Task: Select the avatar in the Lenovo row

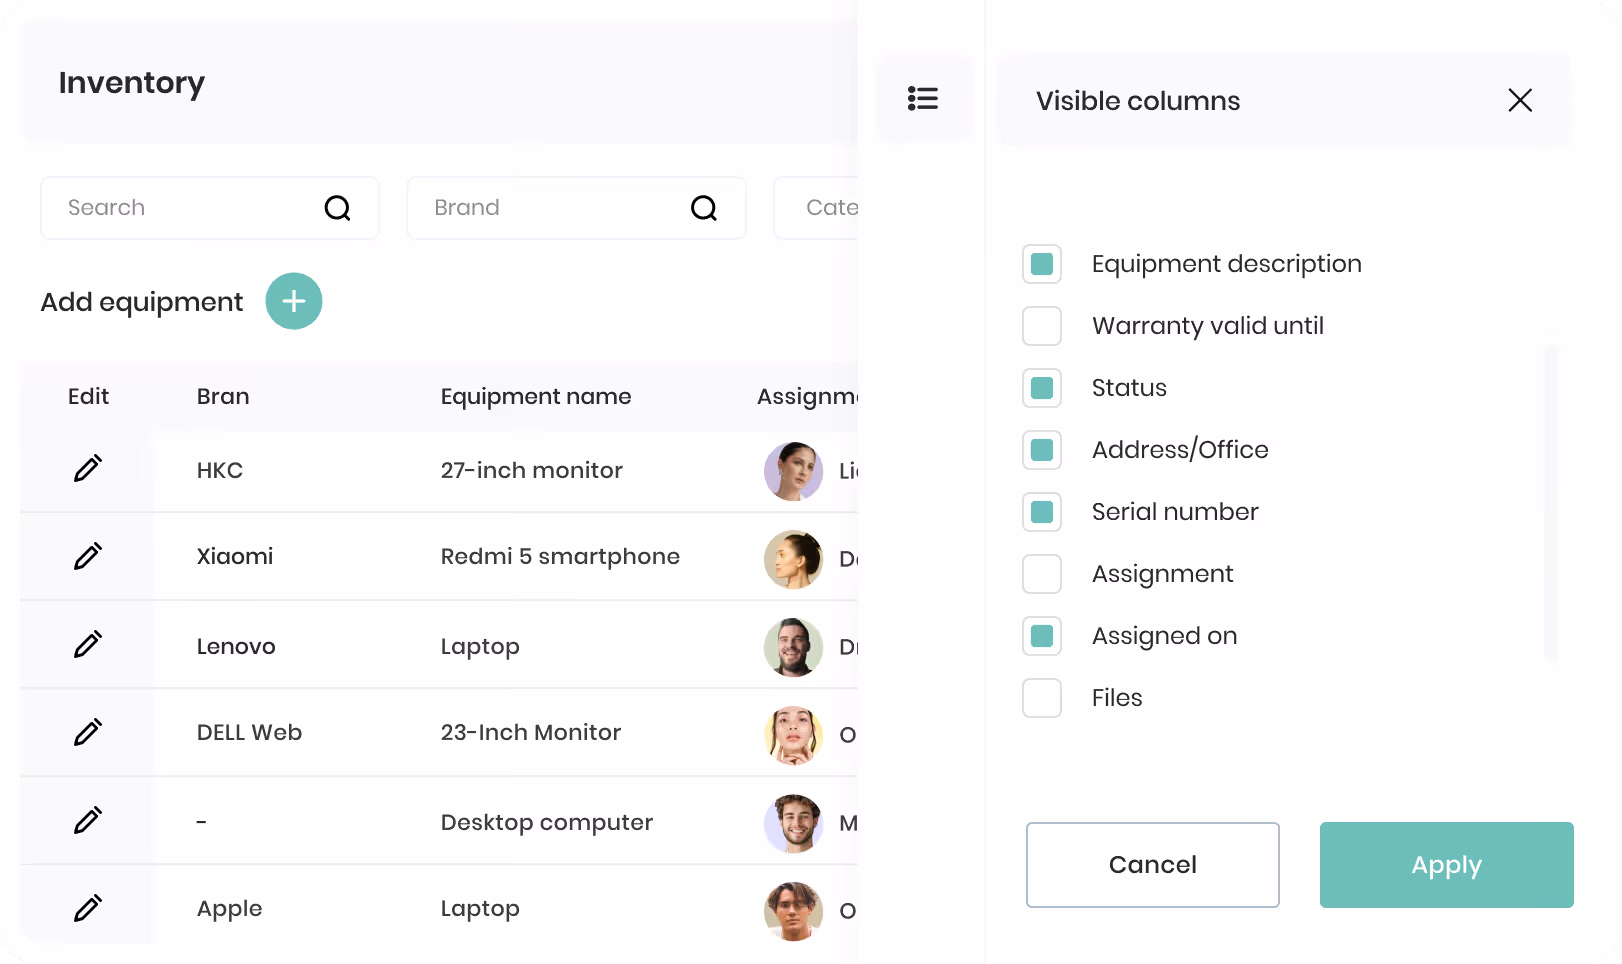Action: pos(793,647)
